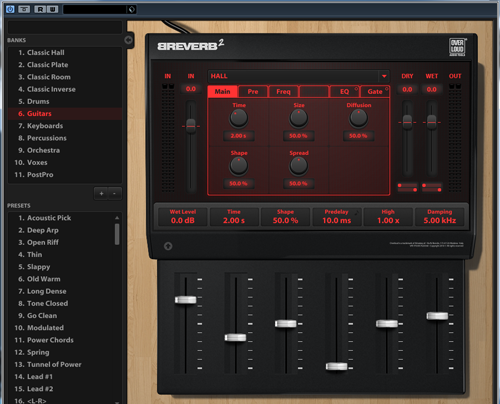Select the Keyboards bank
The image size is (500, 404).
65,126
